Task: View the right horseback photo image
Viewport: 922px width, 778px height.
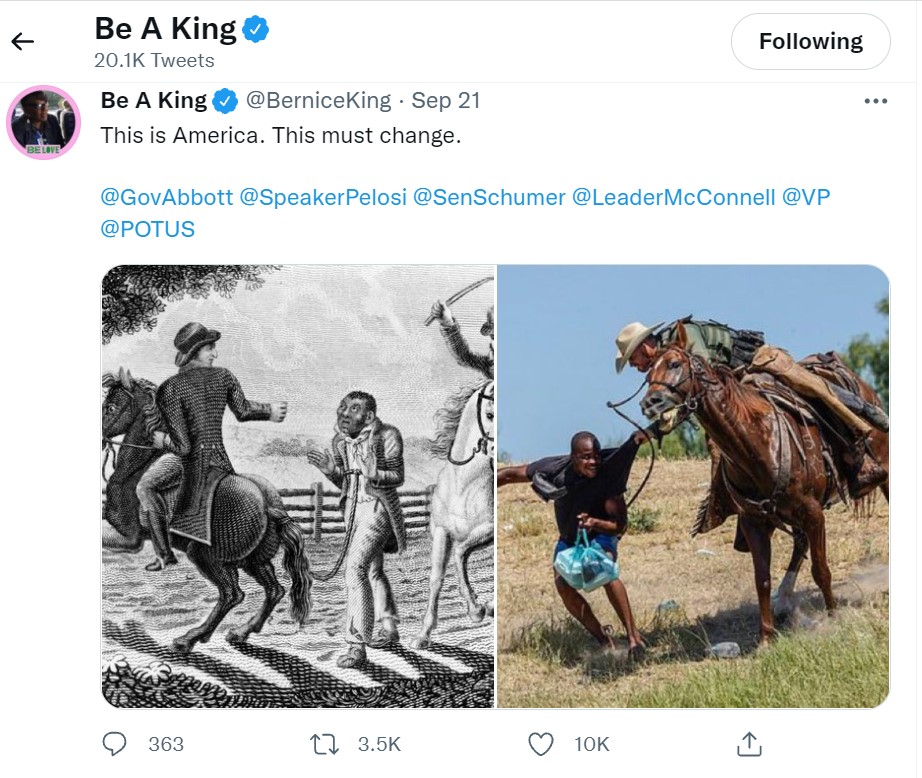Action: pyautogui.click(x=693, y=486)
